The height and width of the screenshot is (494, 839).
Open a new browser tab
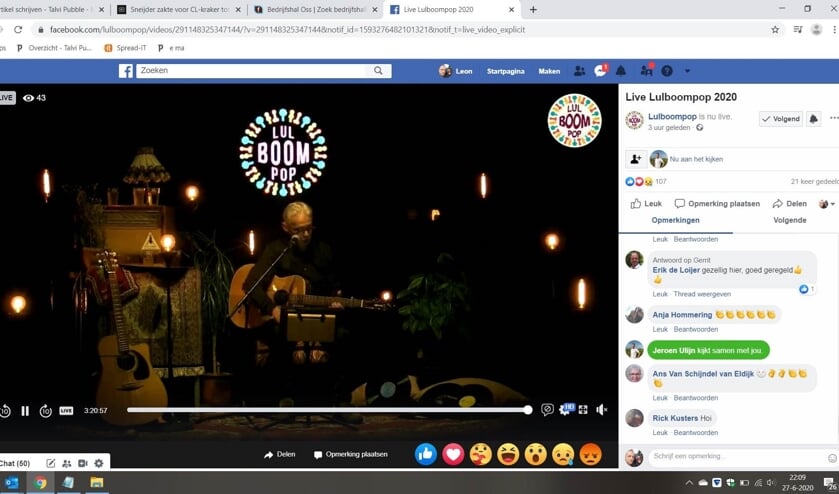coord(533,10)
